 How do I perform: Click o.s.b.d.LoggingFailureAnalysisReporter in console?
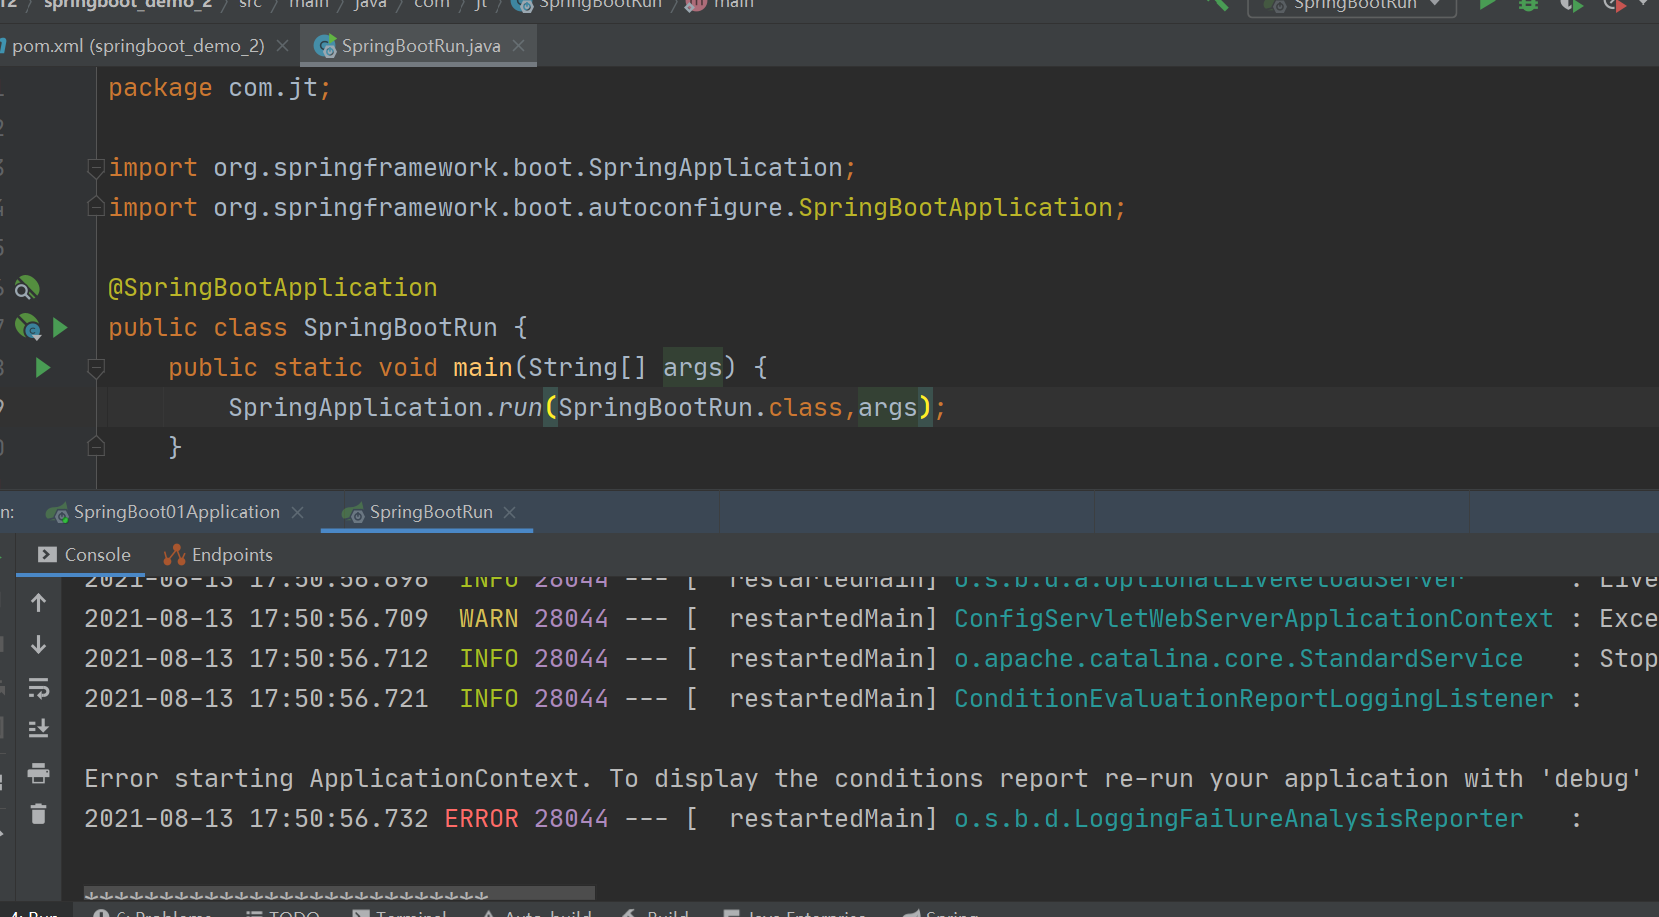[x=1238, y=819]
